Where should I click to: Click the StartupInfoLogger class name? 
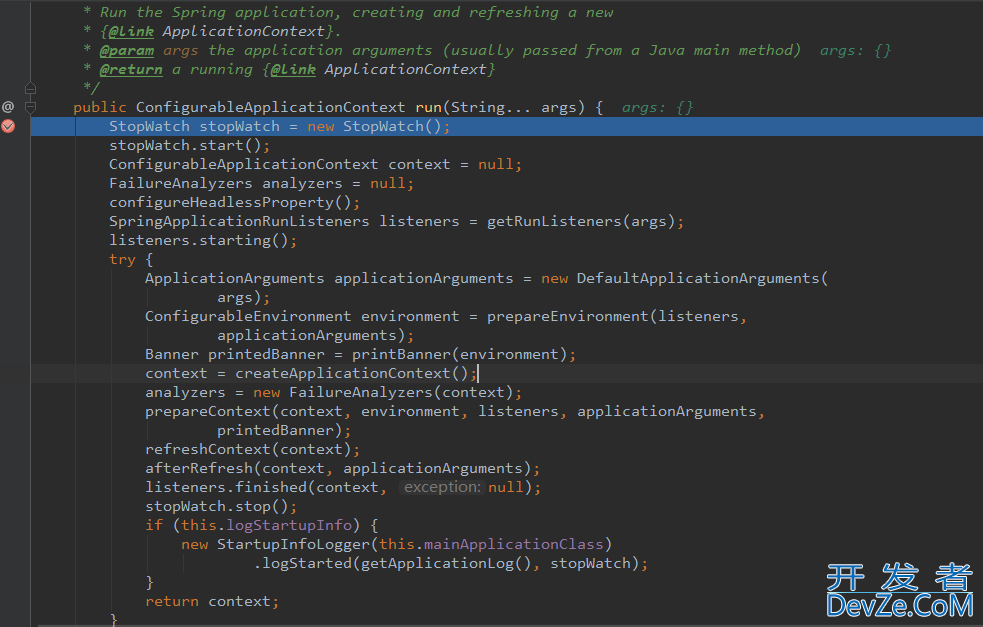point(293,544)
